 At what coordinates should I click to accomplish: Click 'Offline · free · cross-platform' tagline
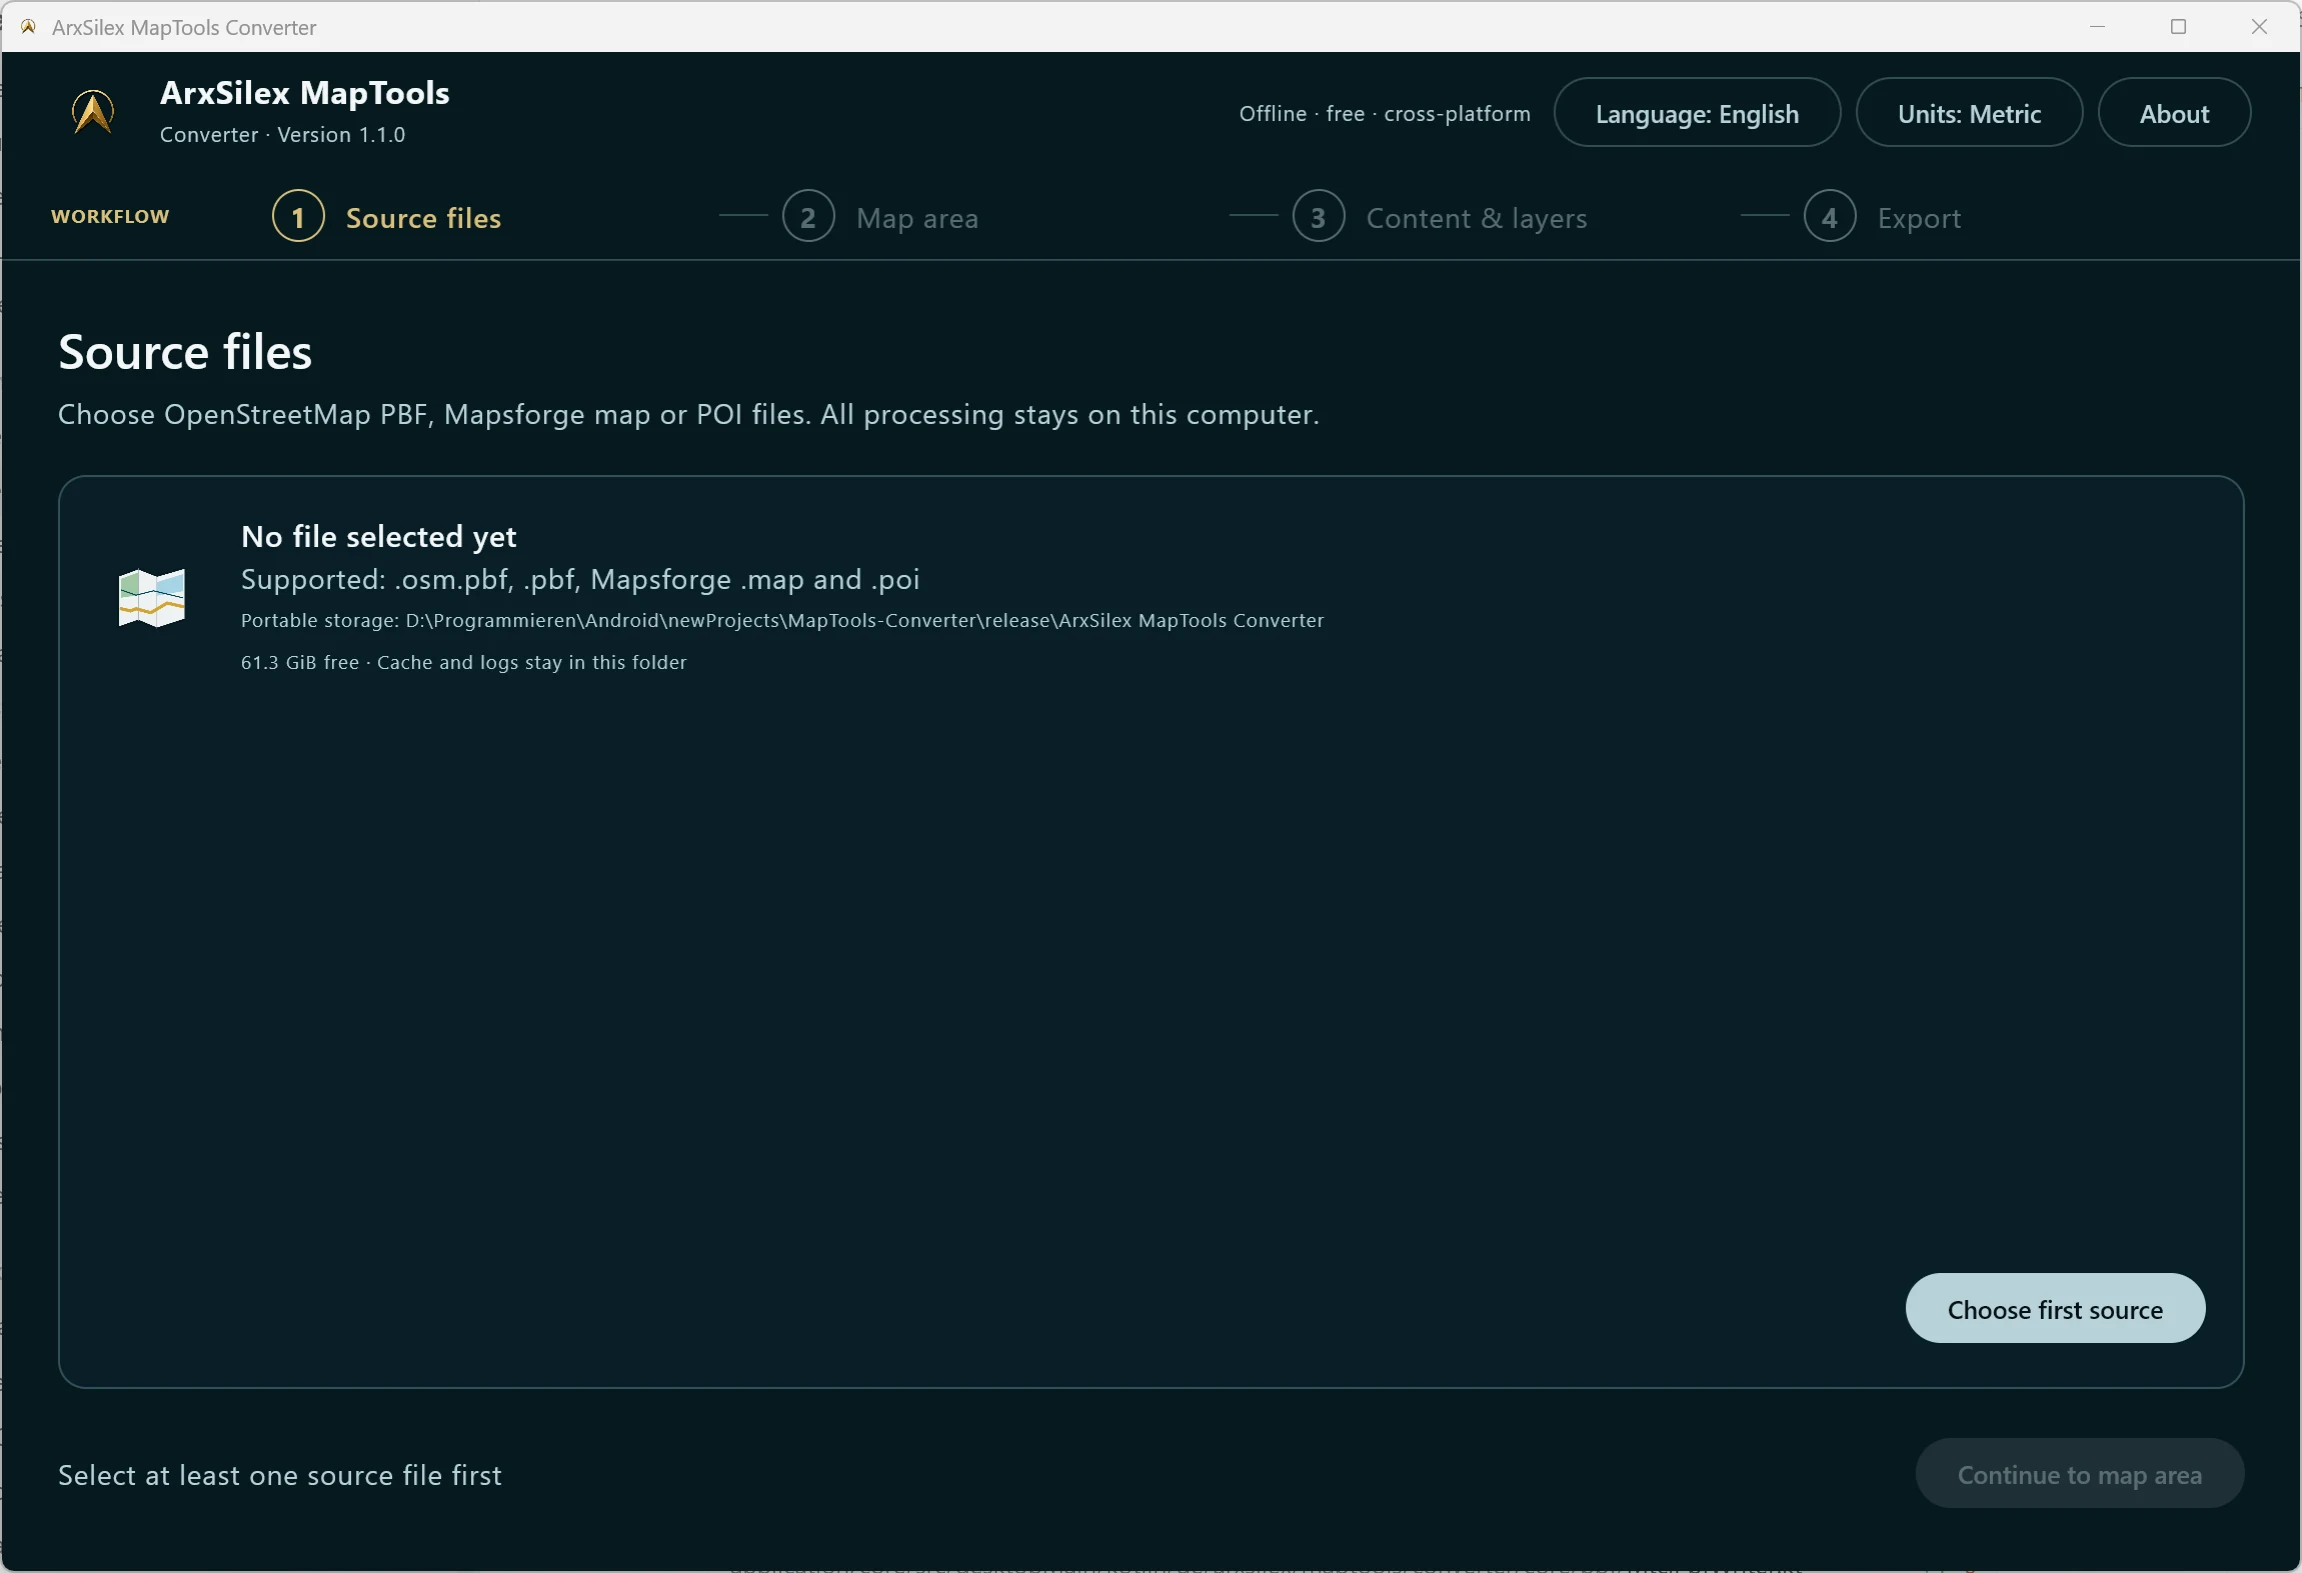click(1385, 114)
